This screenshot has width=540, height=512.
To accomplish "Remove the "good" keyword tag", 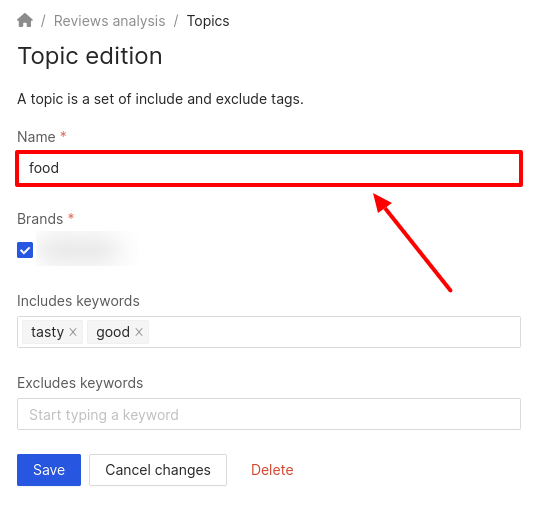I will tap(139, 332).
